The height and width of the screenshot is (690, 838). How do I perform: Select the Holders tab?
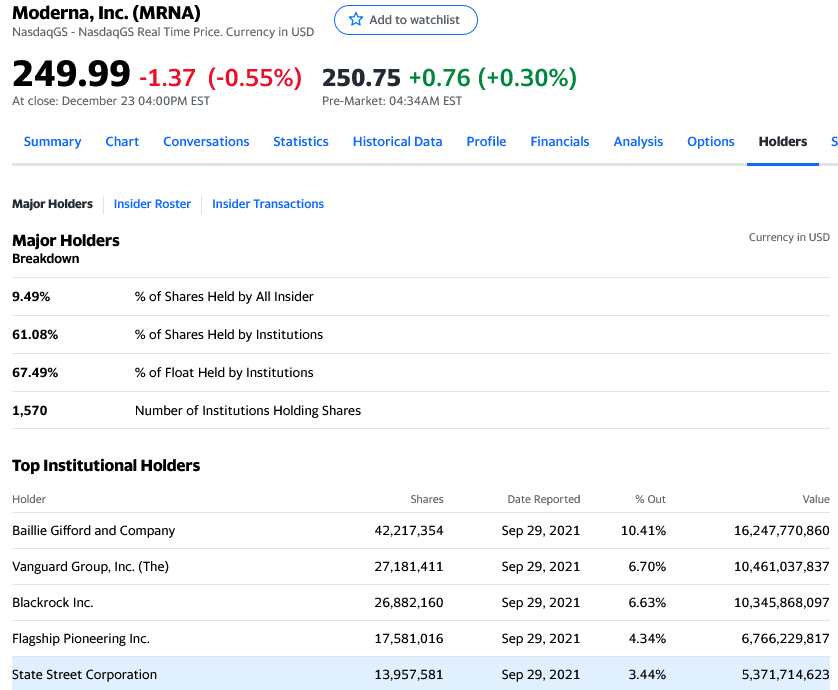(783, 142)
